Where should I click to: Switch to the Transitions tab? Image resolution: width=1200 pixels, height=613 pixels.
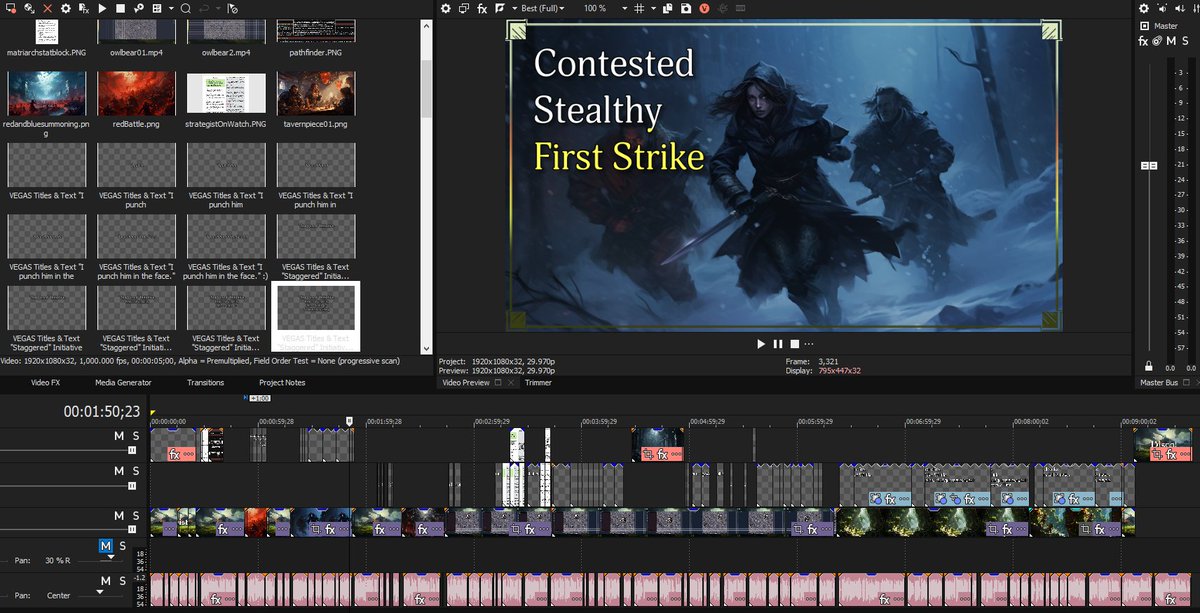point(205,383)
